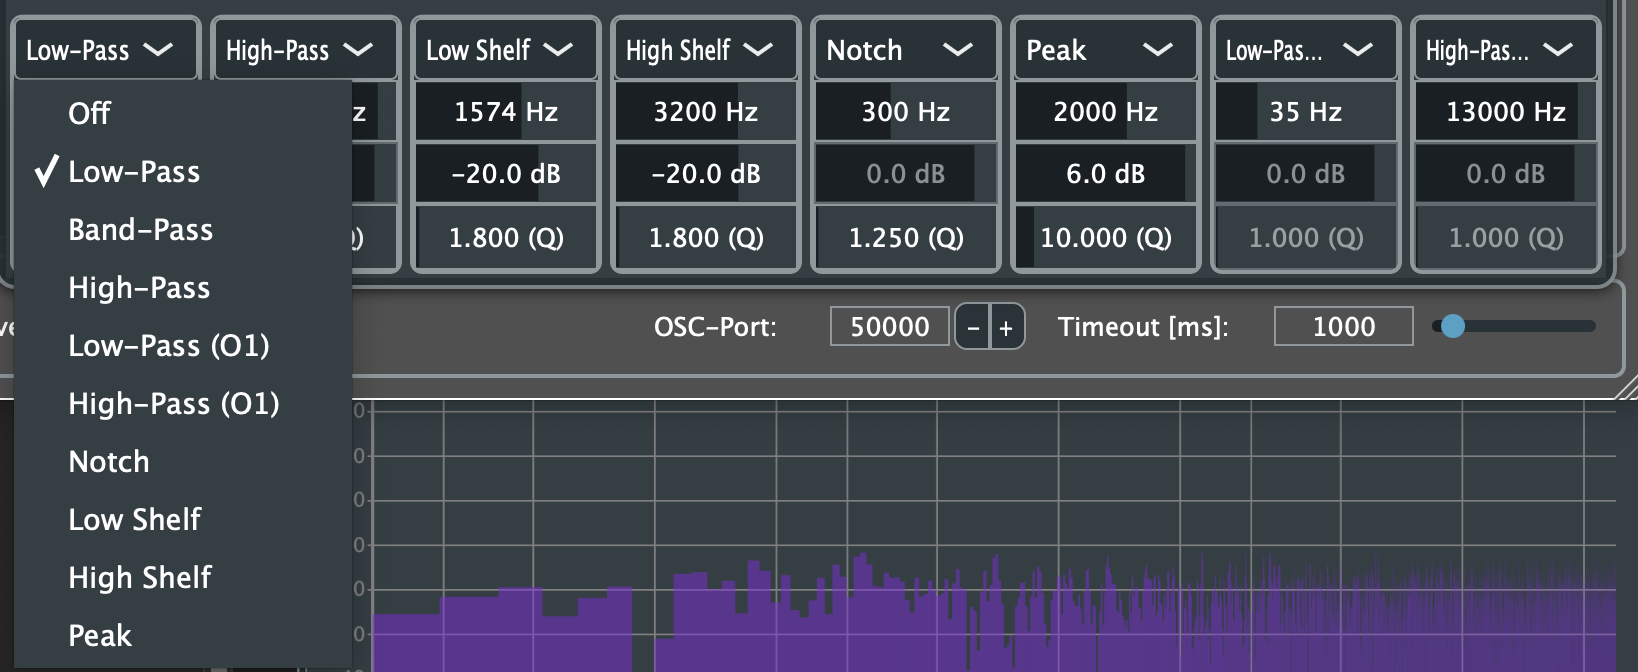Click the OSC-Port number field
This screenshot has height=672, width=1638.
tap(889, 327)
